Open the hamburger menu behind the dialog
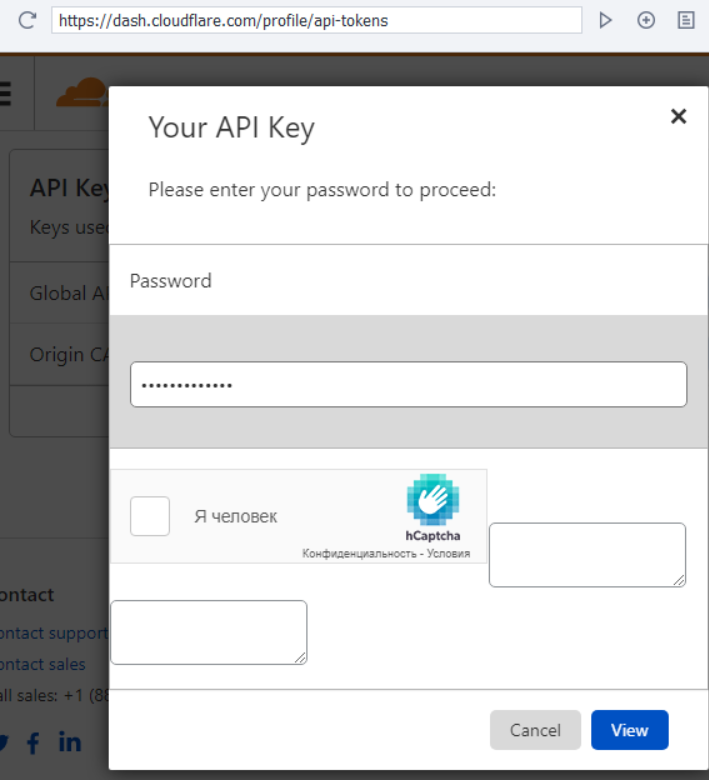Viewport: 709px width, 780px height. coord(4,94)
